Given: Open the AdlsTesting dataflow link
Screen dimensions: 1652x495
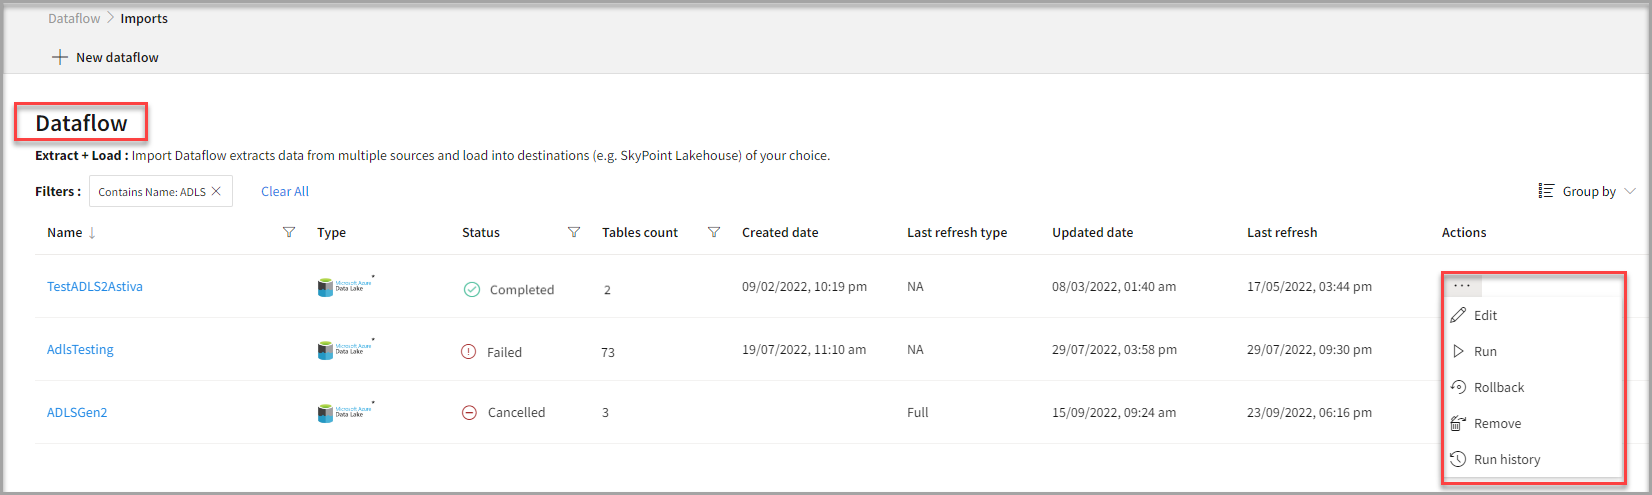Looking at the screenshot, I should tap(80, 349).
